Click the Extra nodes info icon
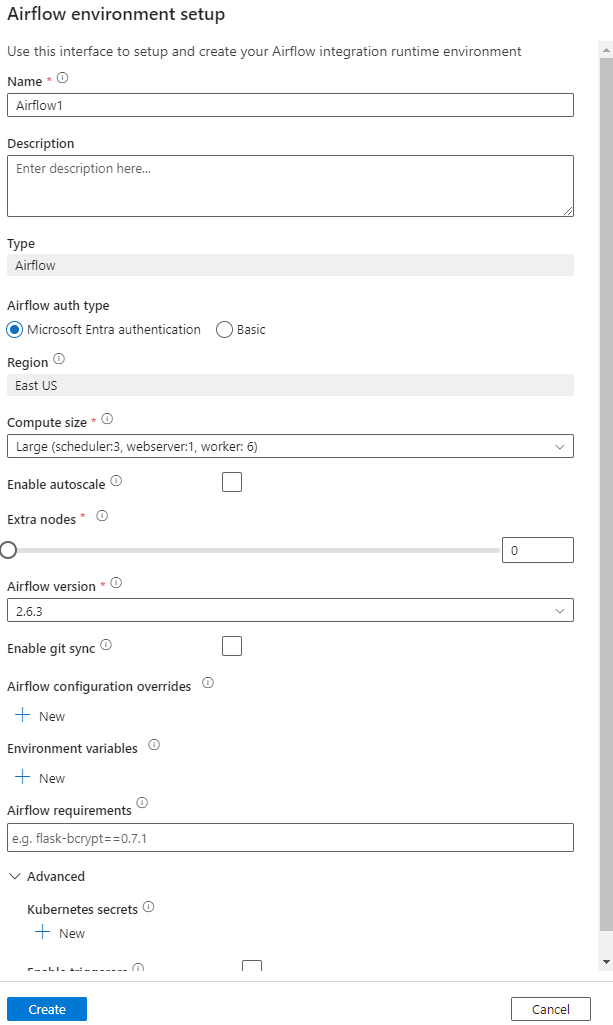This screenshot has width=613, height=1025. pyautogui.click(x=101, y=517)
